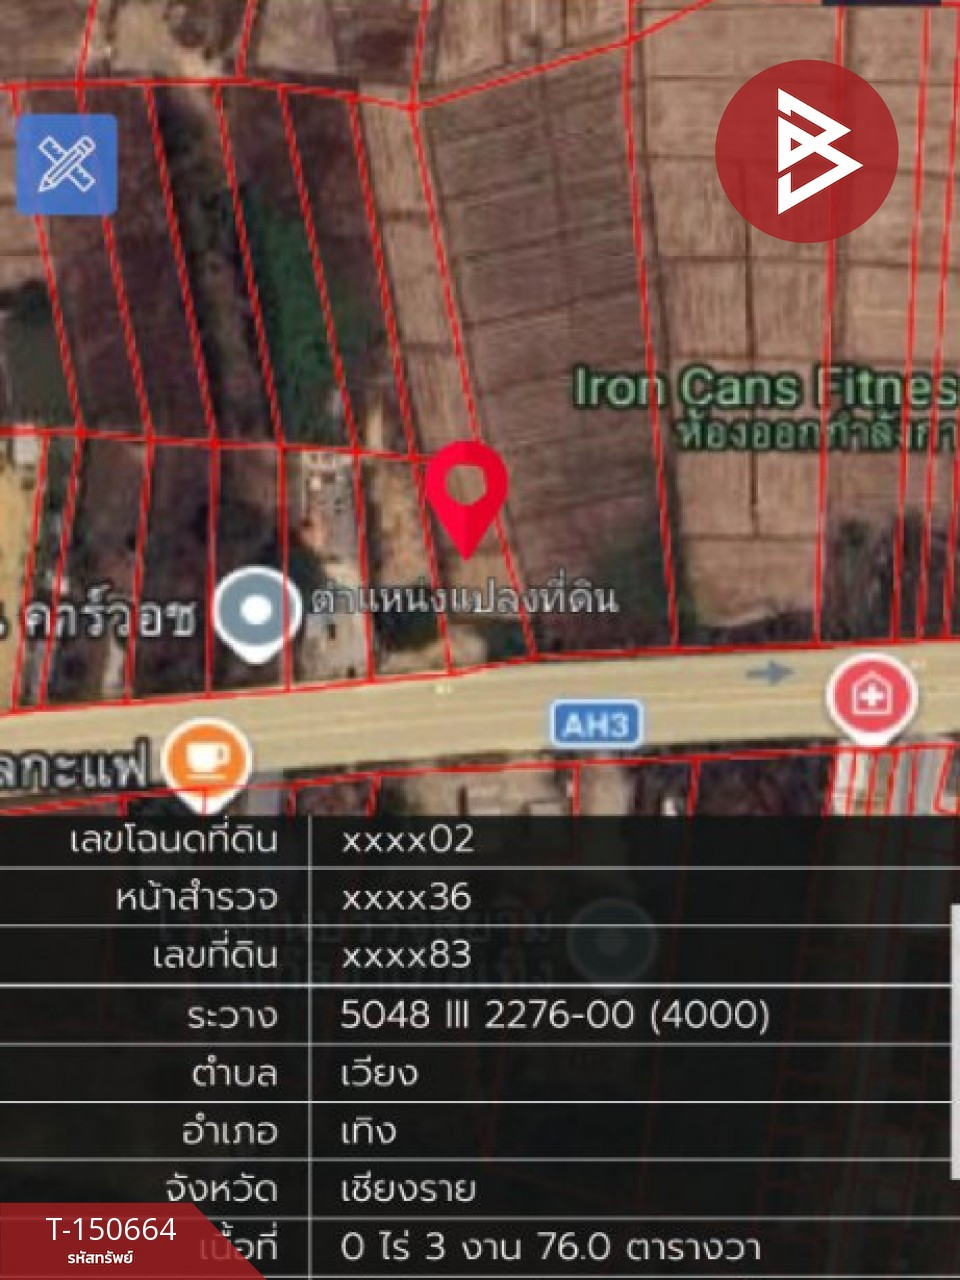The image size is (960, 1280).
Task: Click the T-150664 property code badge
Action: 111,1240
